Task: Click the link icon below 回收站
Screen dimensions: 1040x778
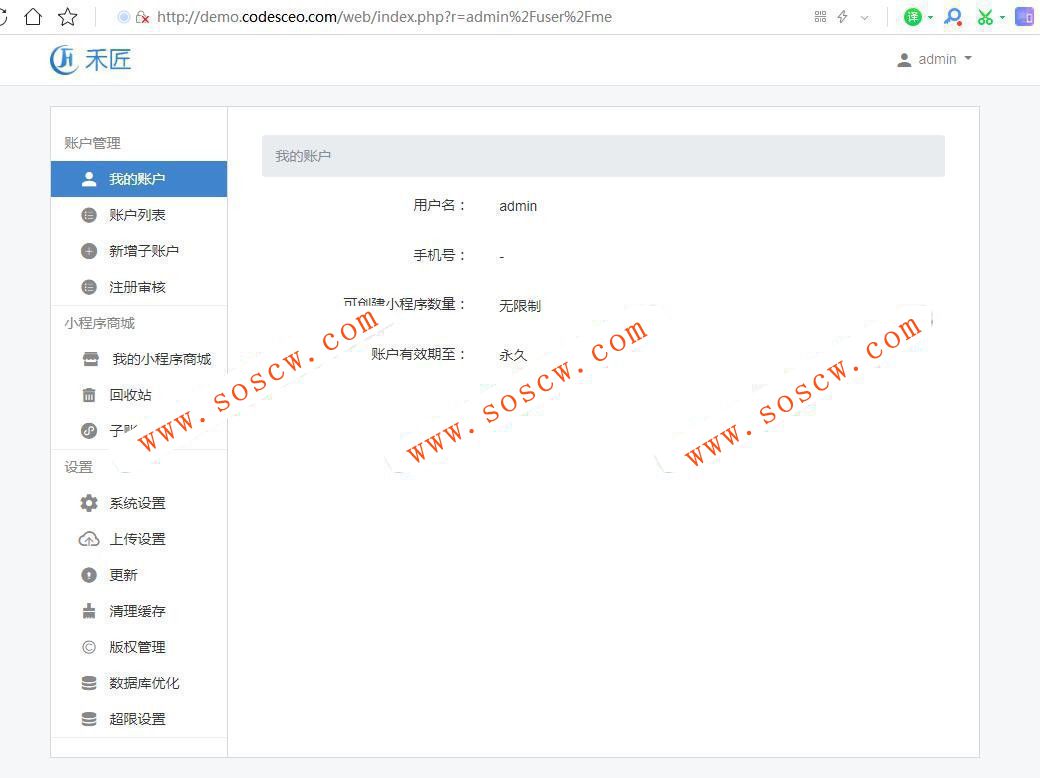Action: tap(89, 430)
